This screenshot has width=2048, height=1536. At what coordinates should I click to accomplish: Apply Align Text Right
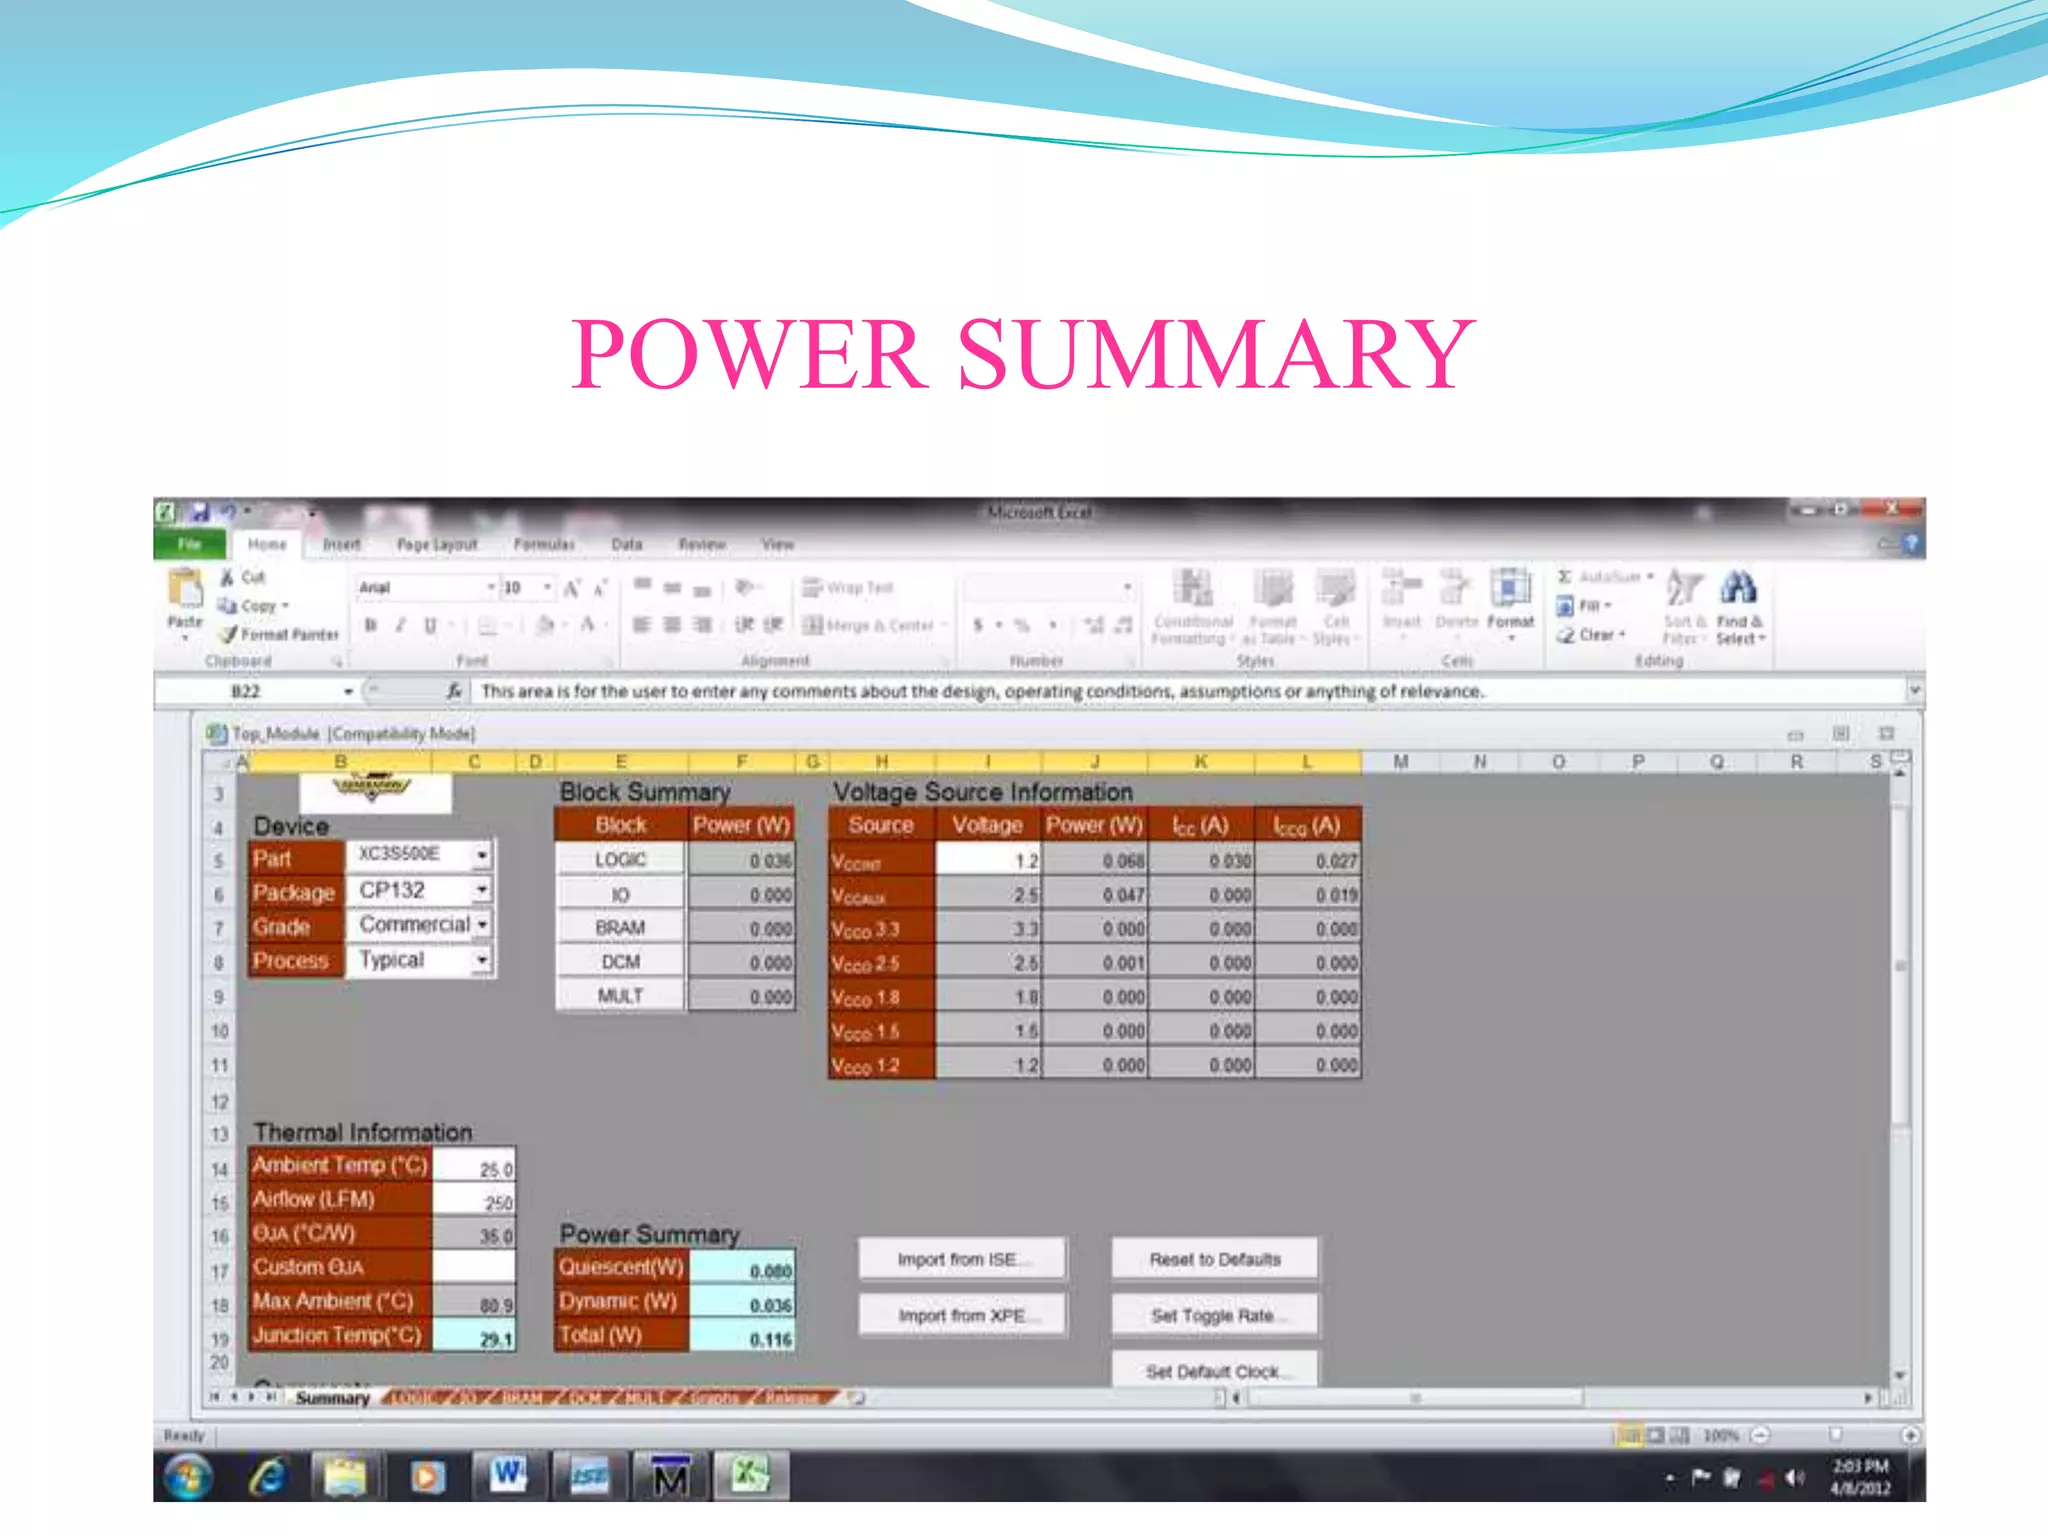[702, 625]
